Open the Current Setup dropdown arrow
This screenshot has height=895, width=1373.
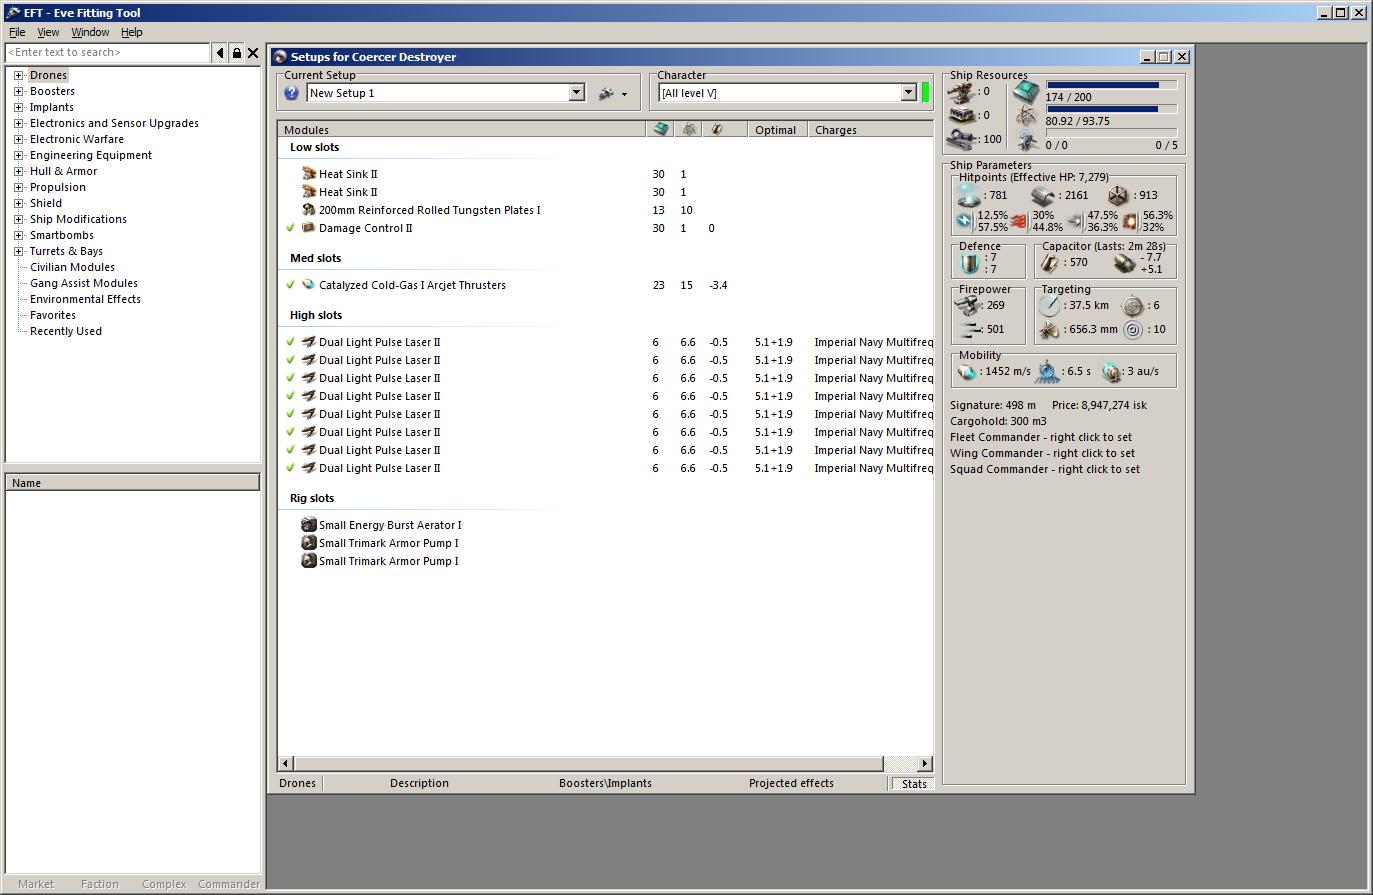576,93
